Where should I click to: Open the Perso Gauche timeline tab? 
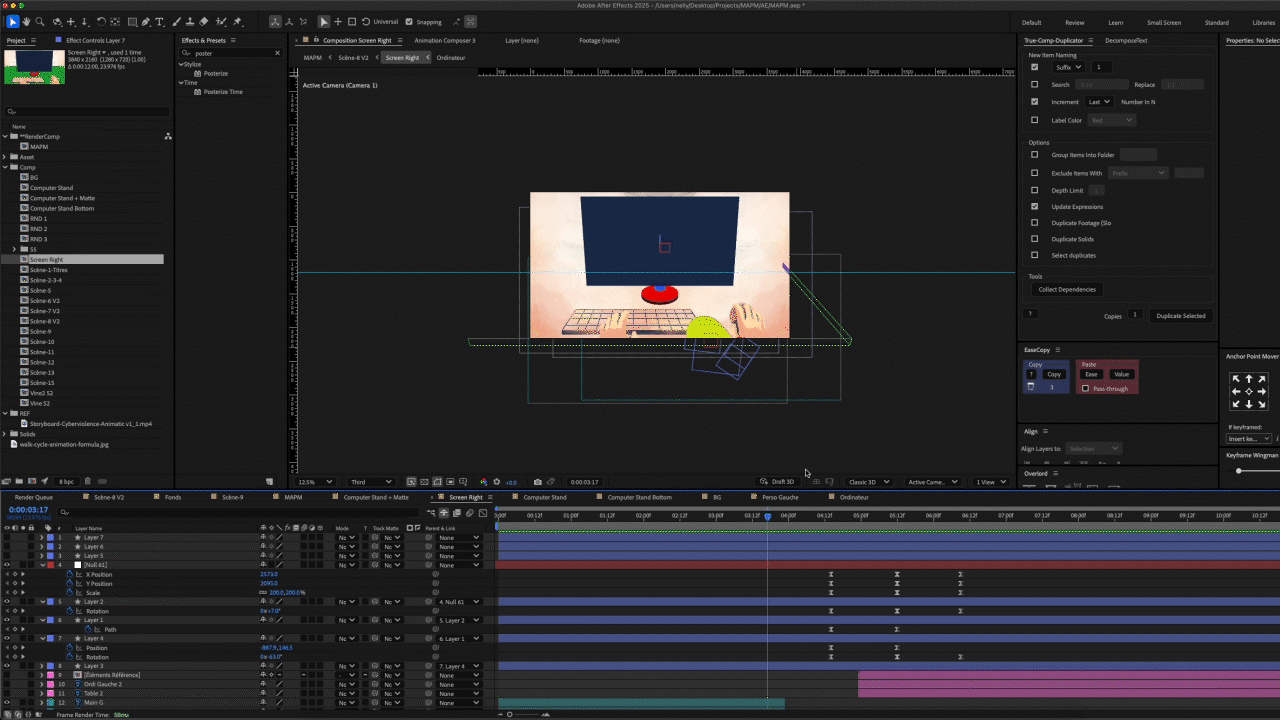[x=780, y=497]
